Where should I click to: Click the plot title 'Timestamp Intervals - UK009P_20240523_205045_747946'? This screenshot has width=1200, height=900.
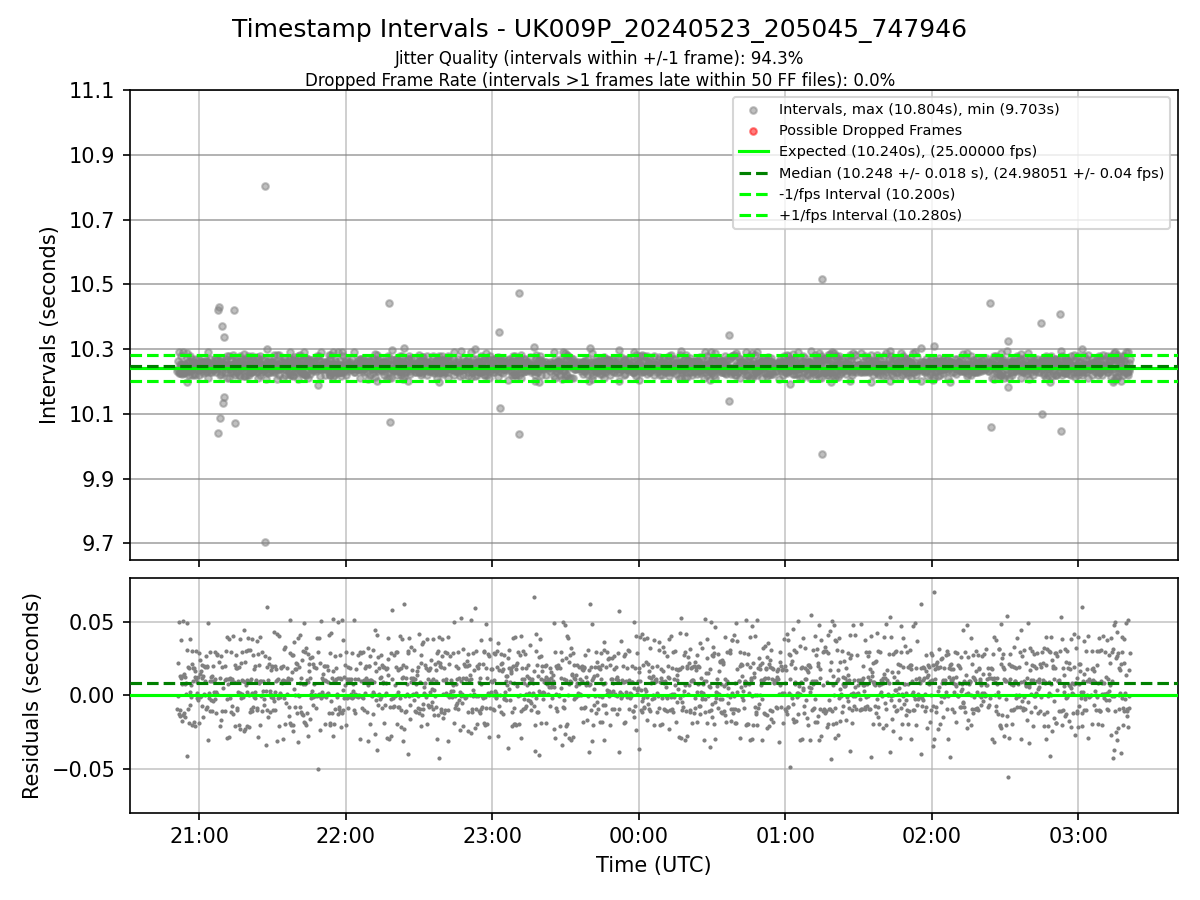[599, 29]
